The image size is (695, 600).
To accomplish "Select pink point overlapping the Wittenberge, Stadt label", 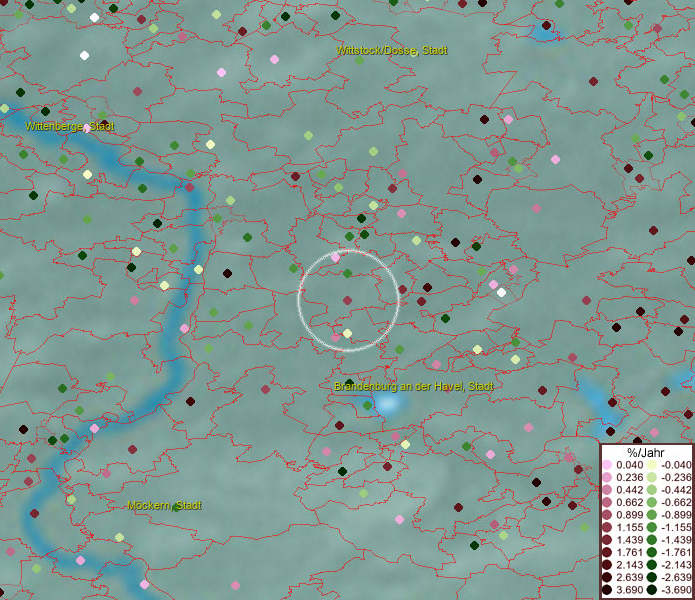I will 87,128.
